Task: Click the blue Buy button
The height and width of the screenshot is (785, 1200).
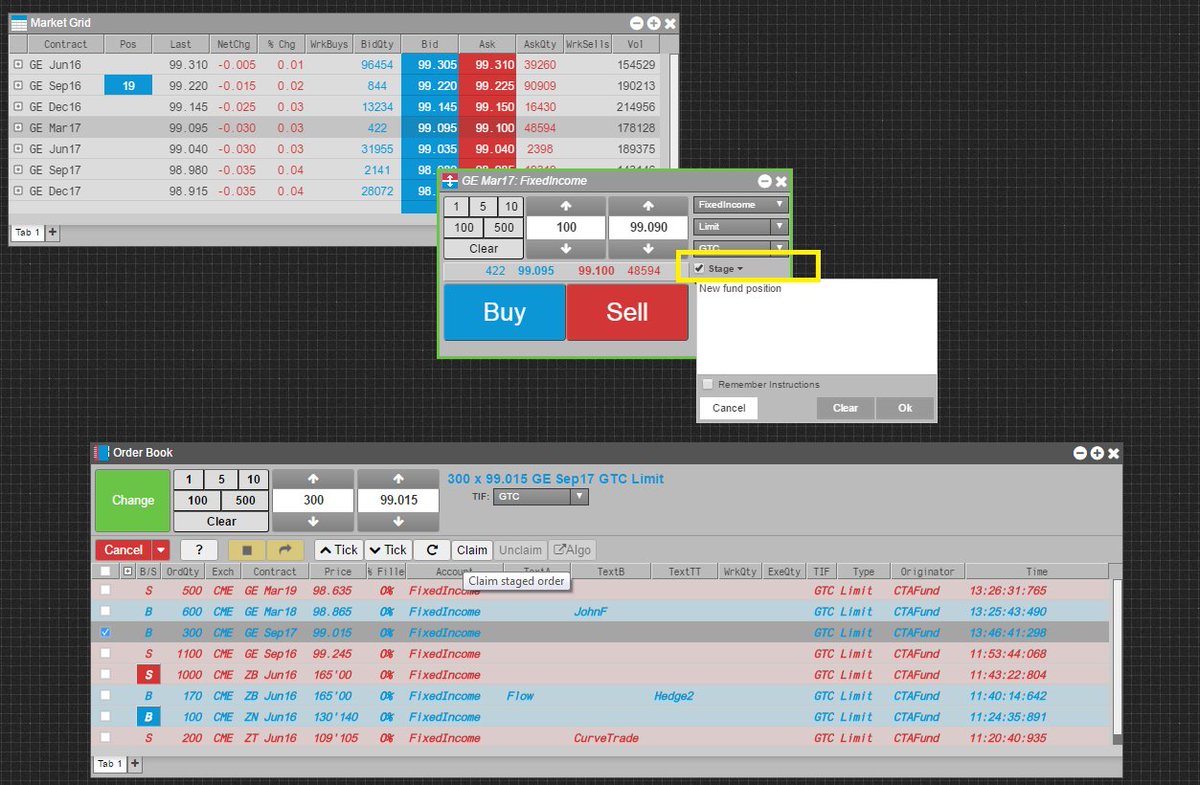Action: pyautogui.click(x=504, y=312)
